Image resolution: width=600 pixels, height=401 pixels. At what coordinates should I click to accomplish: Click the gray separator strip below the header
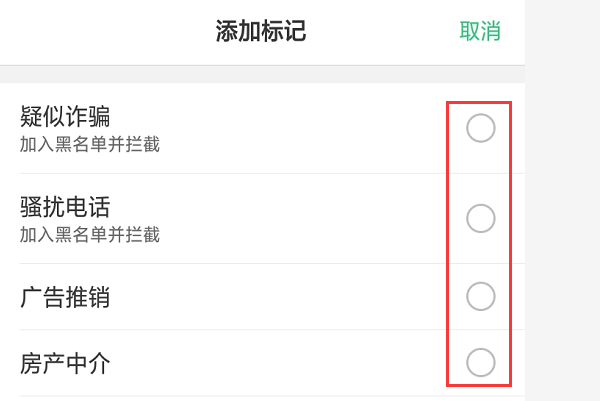(x=262, y=74)
